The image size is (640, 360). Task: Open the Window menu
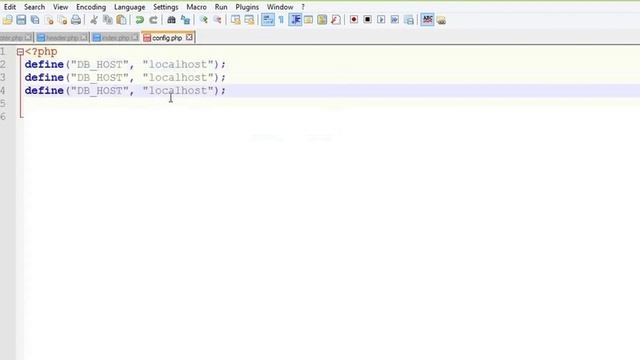coord(280,7)
